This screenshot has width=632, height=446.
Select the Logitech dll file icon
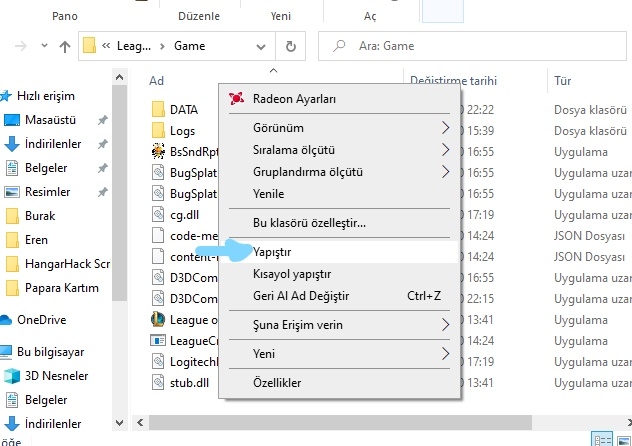(158, 361)
